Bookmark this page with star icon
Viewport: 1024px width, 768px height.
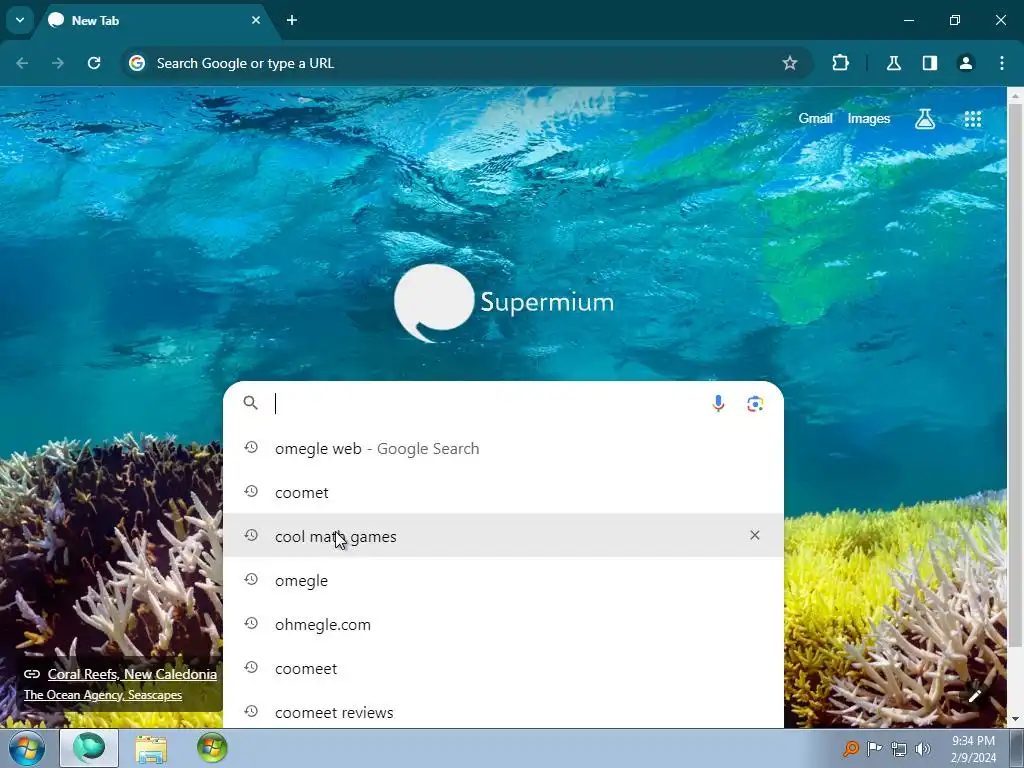[790, 63]
